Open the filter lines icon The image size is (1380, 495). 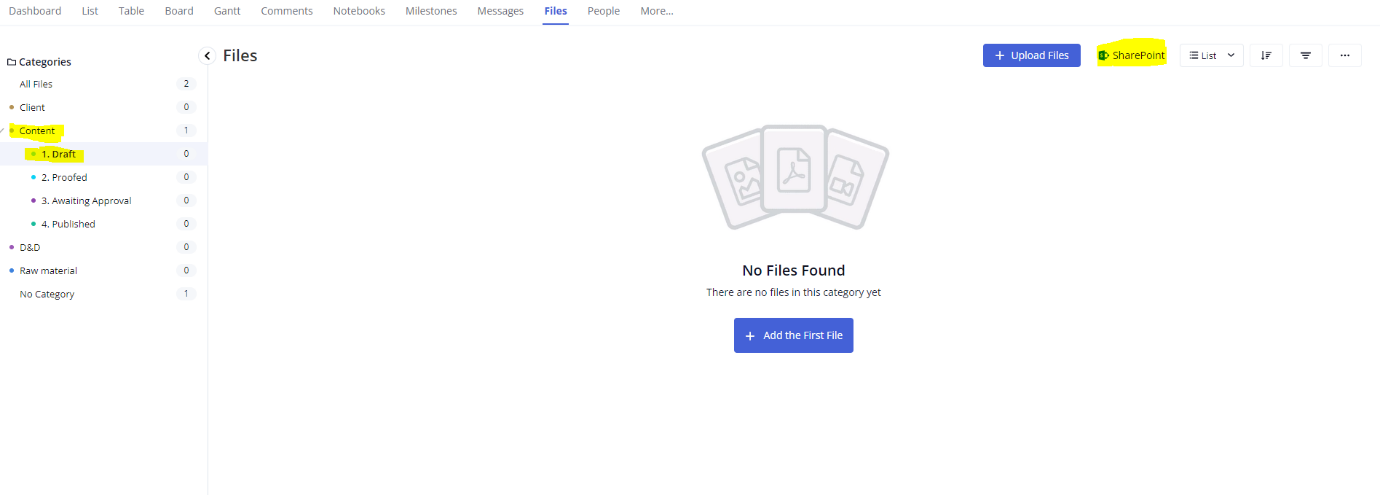pyautogui.click(x=1306, y=56)
